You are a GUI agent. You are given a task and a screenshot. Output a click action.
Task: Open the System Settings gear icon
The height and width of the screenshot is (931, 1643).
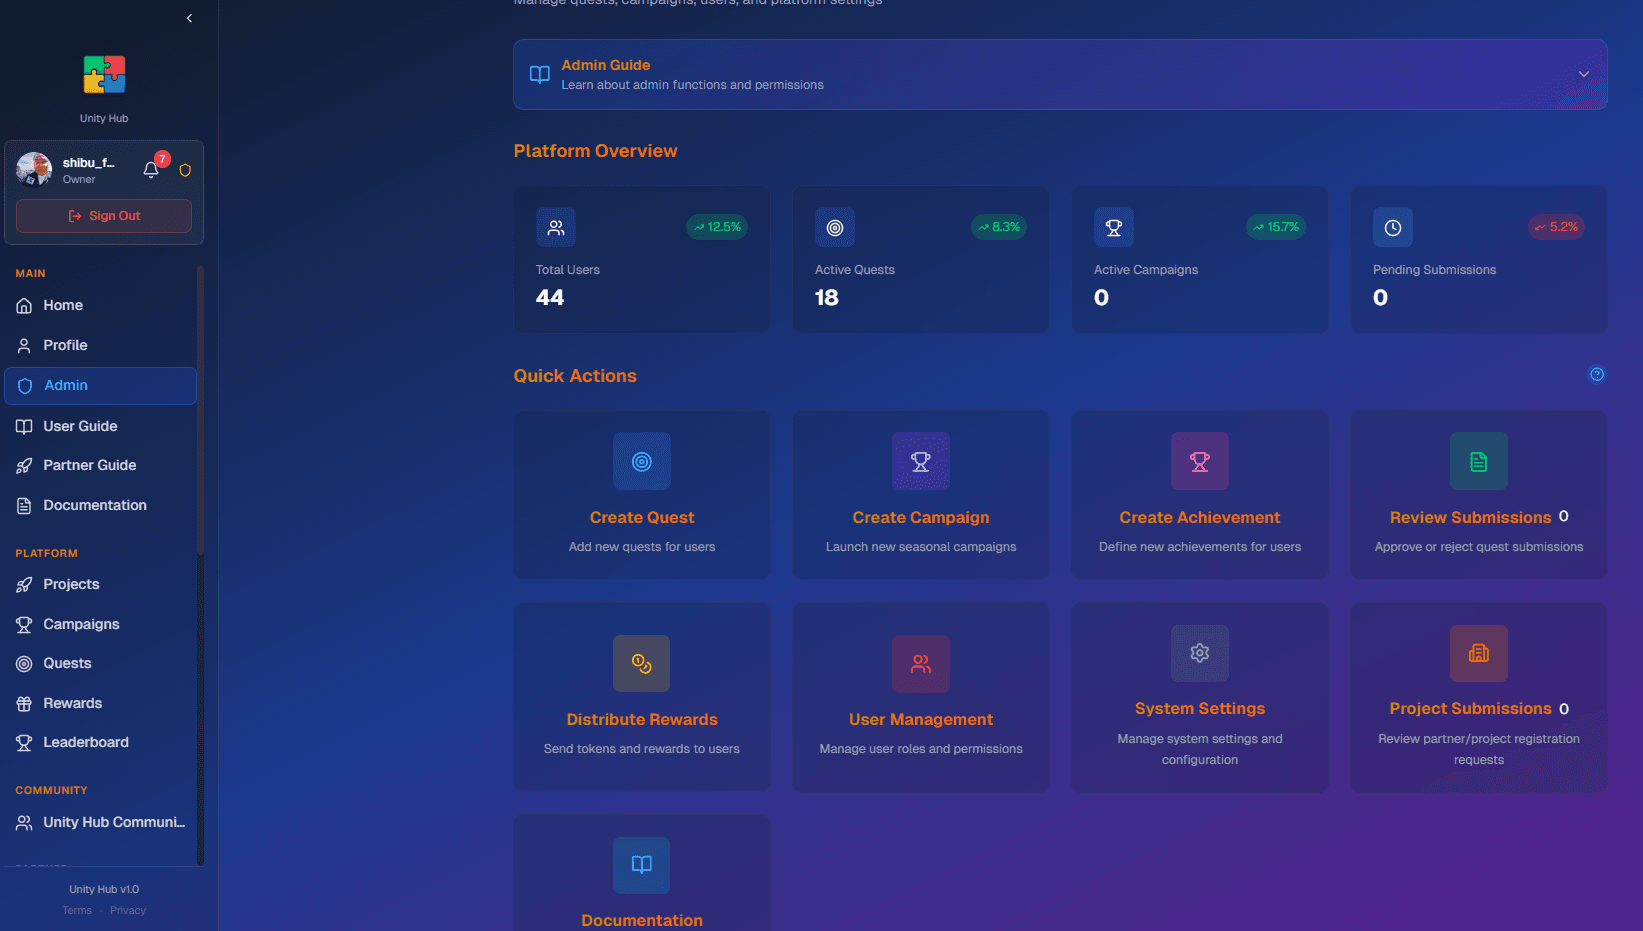point(1200,653)
